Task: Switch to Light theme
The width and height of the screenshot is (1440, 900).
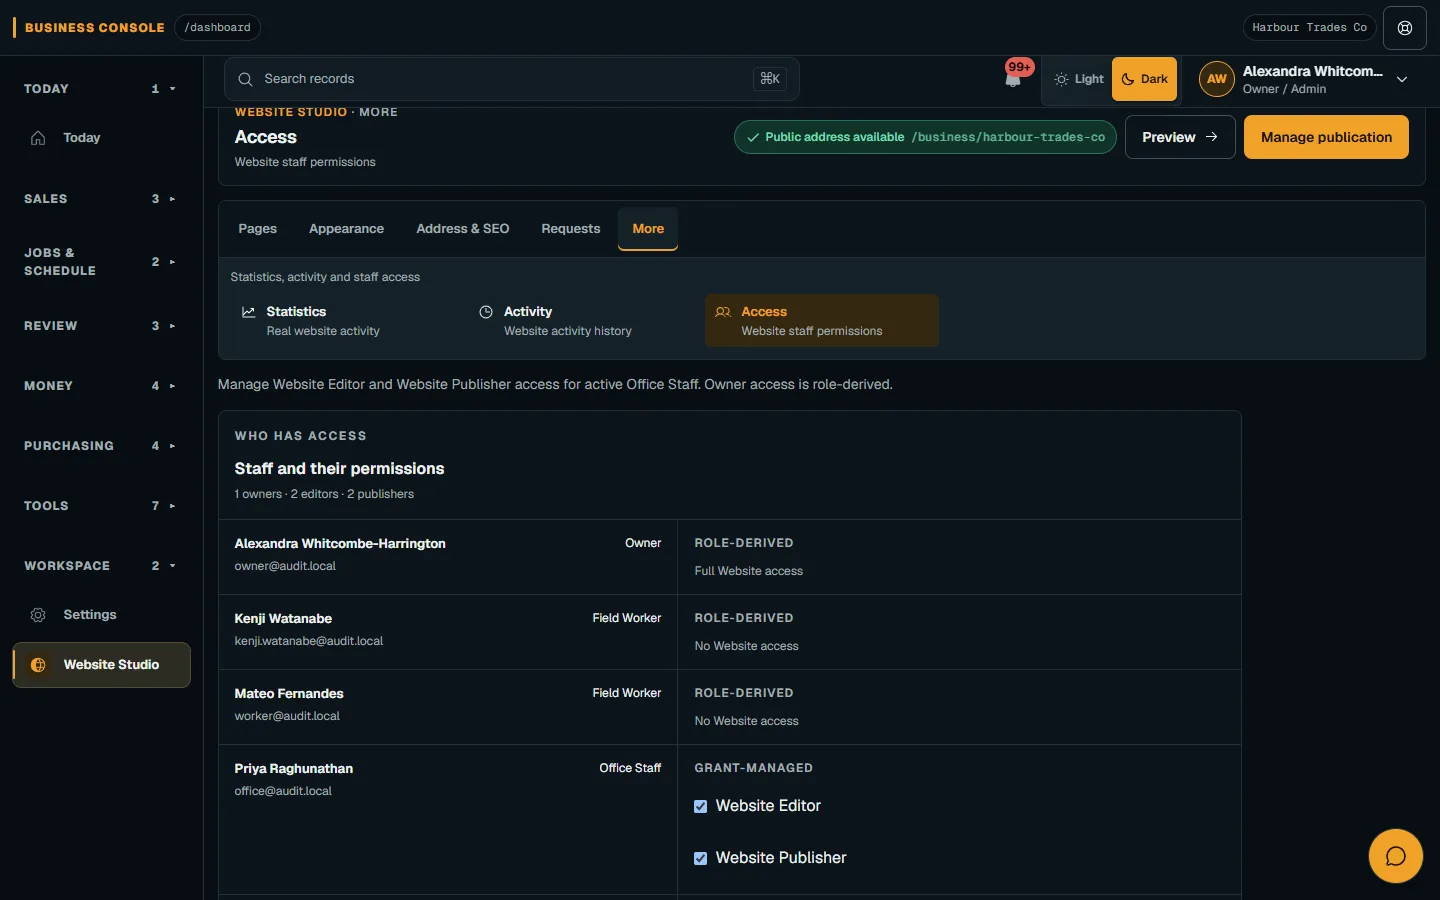Action: pyautogui.click(x=1078, y=79)
